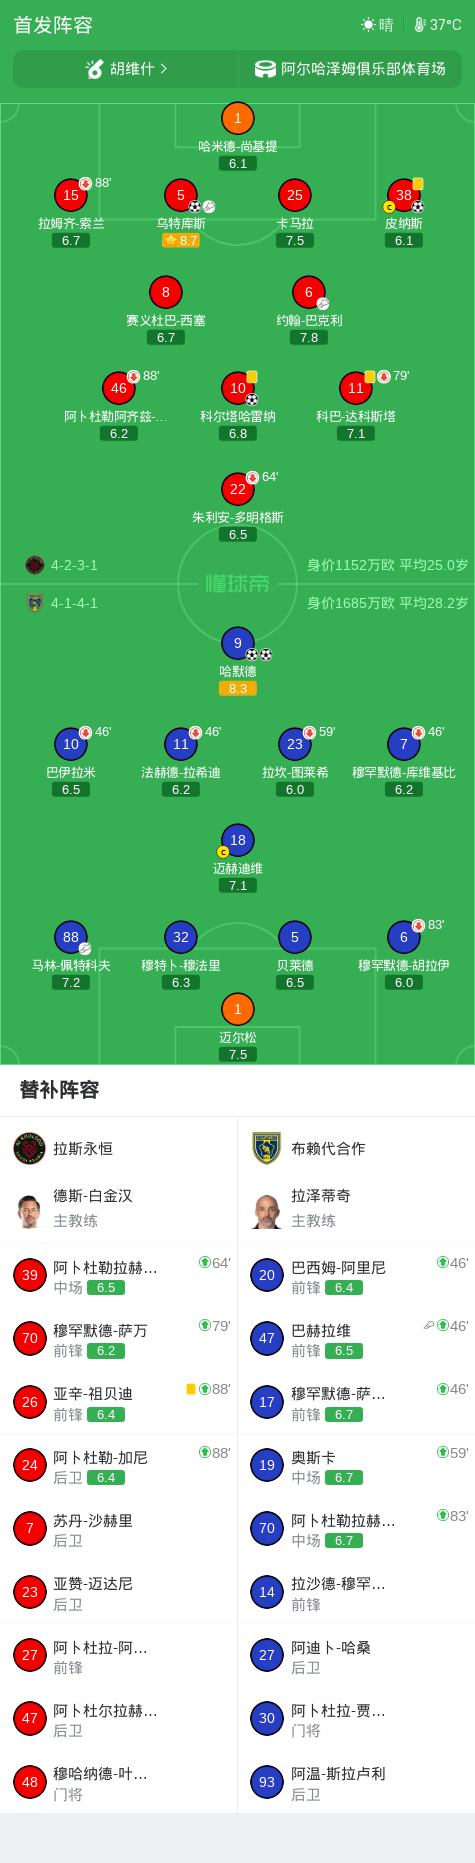Open player number 9 哈默德 jersey
This screenshot has height=1863, width=475.
[x=237, y=644]
